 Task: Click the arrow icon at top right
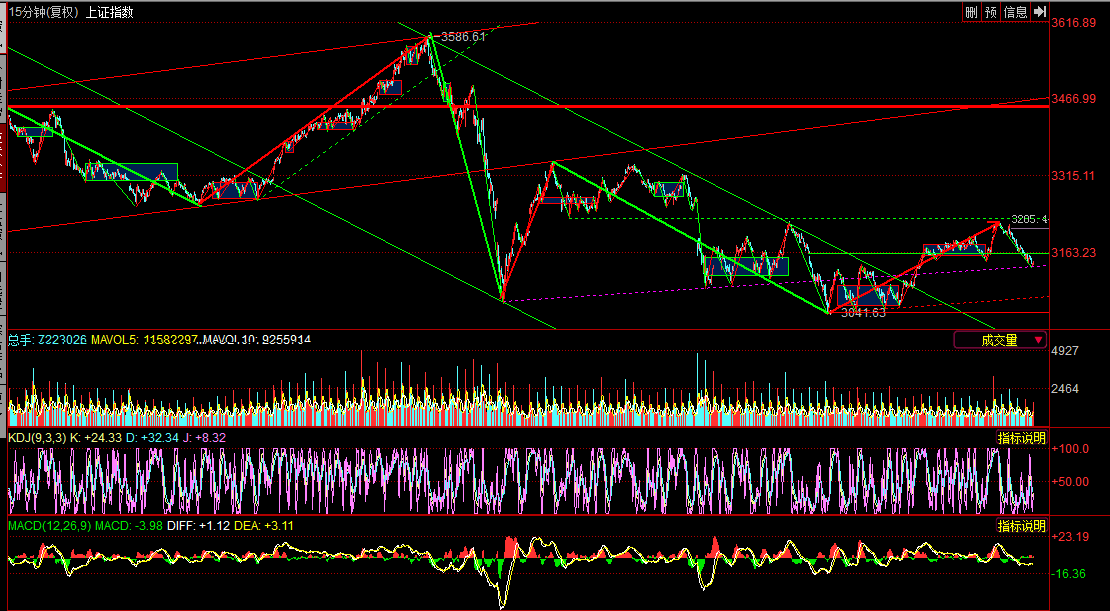click(1040, 12)
